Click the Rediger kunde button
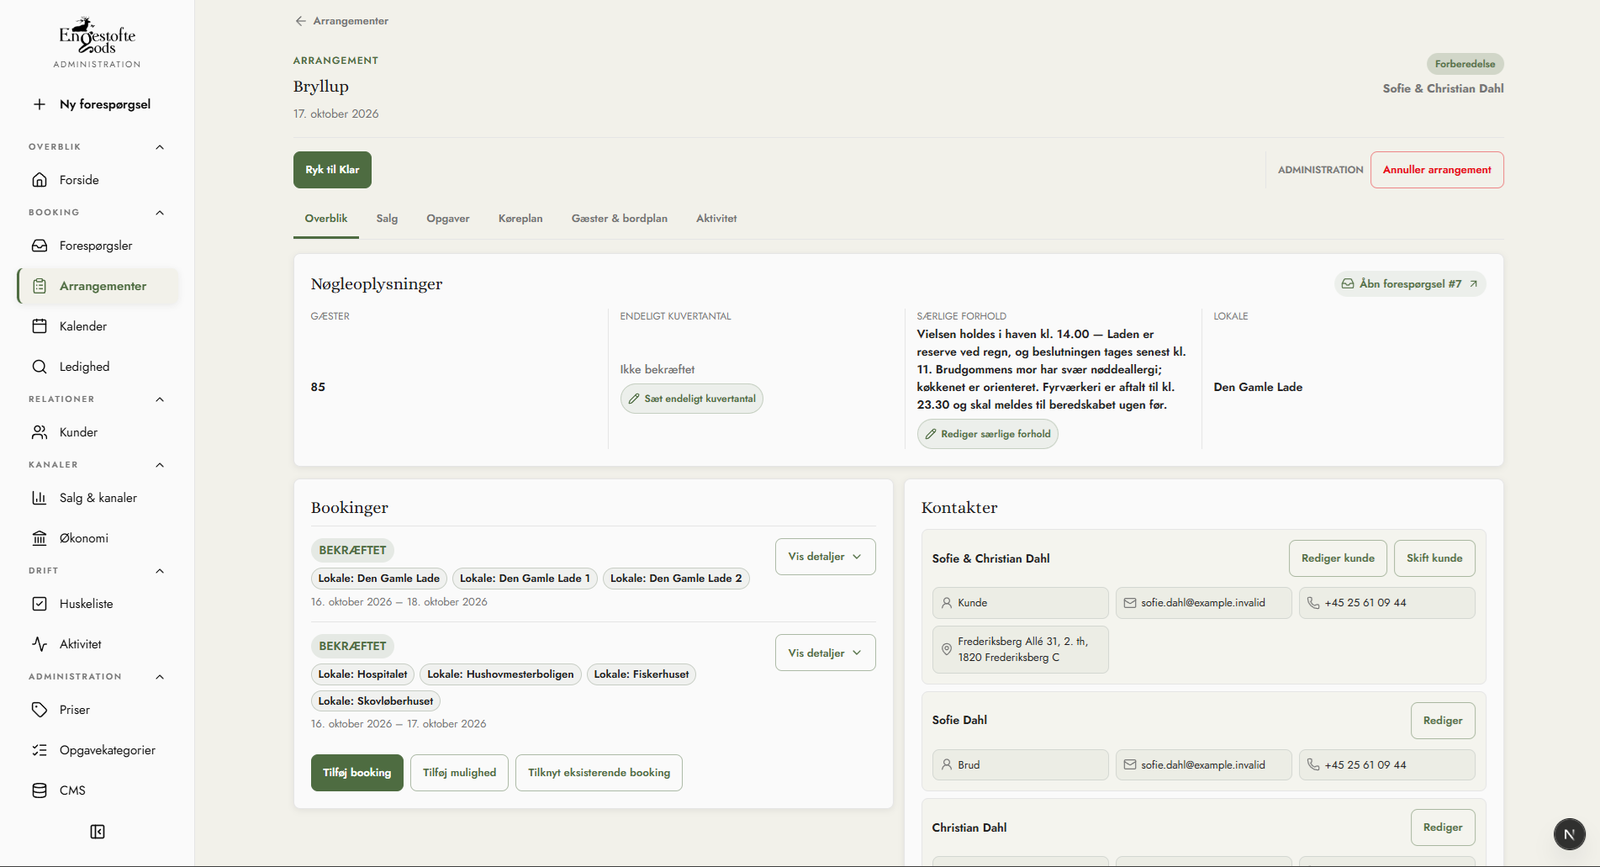This screenshot has width=1600, height=867. [x=1338, y=558]
